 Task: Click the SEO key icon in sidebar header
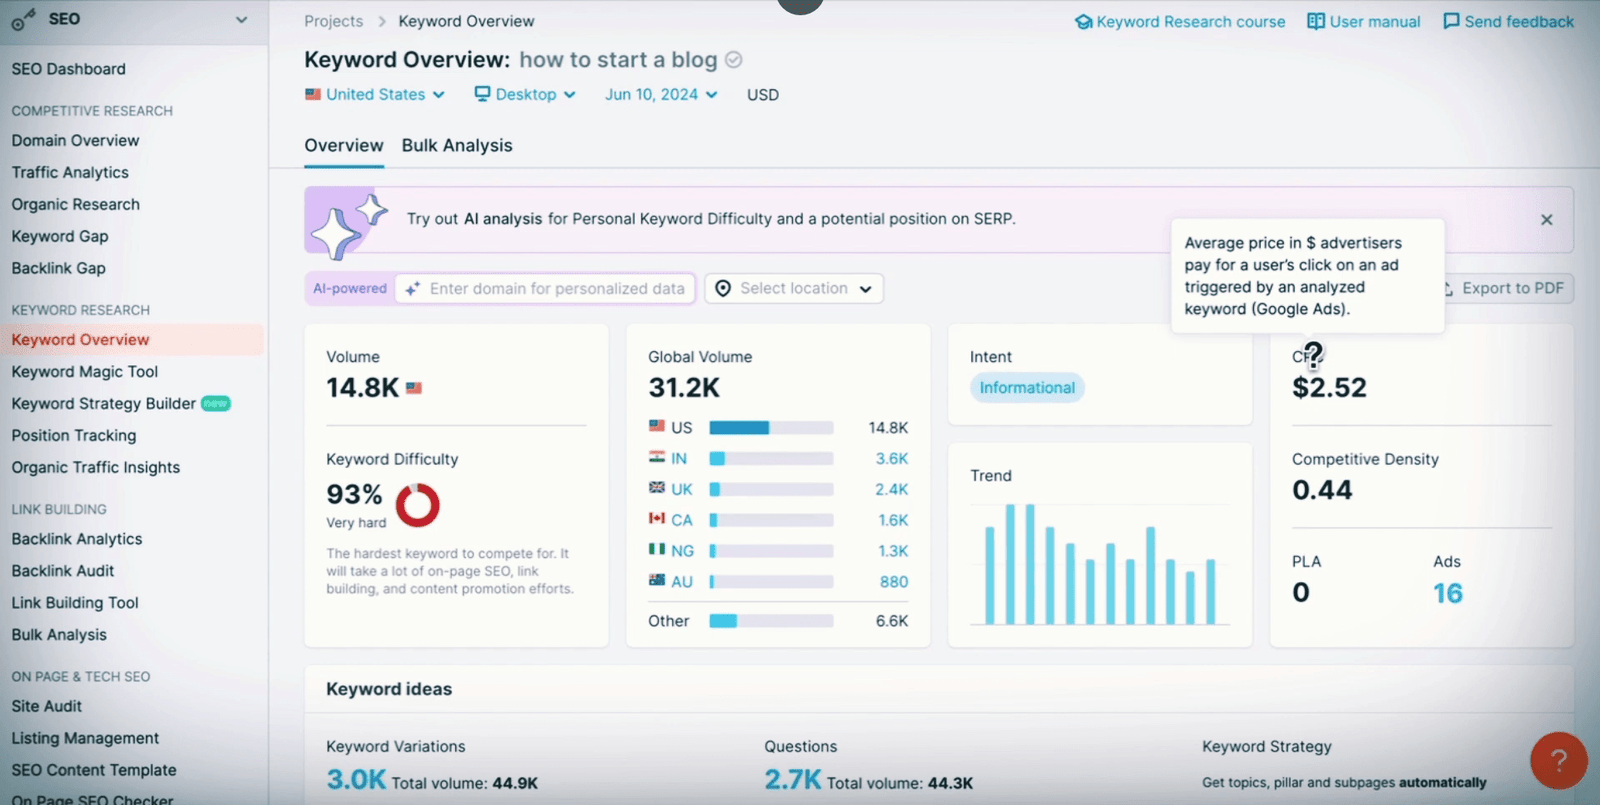click(x=24, y=20)
